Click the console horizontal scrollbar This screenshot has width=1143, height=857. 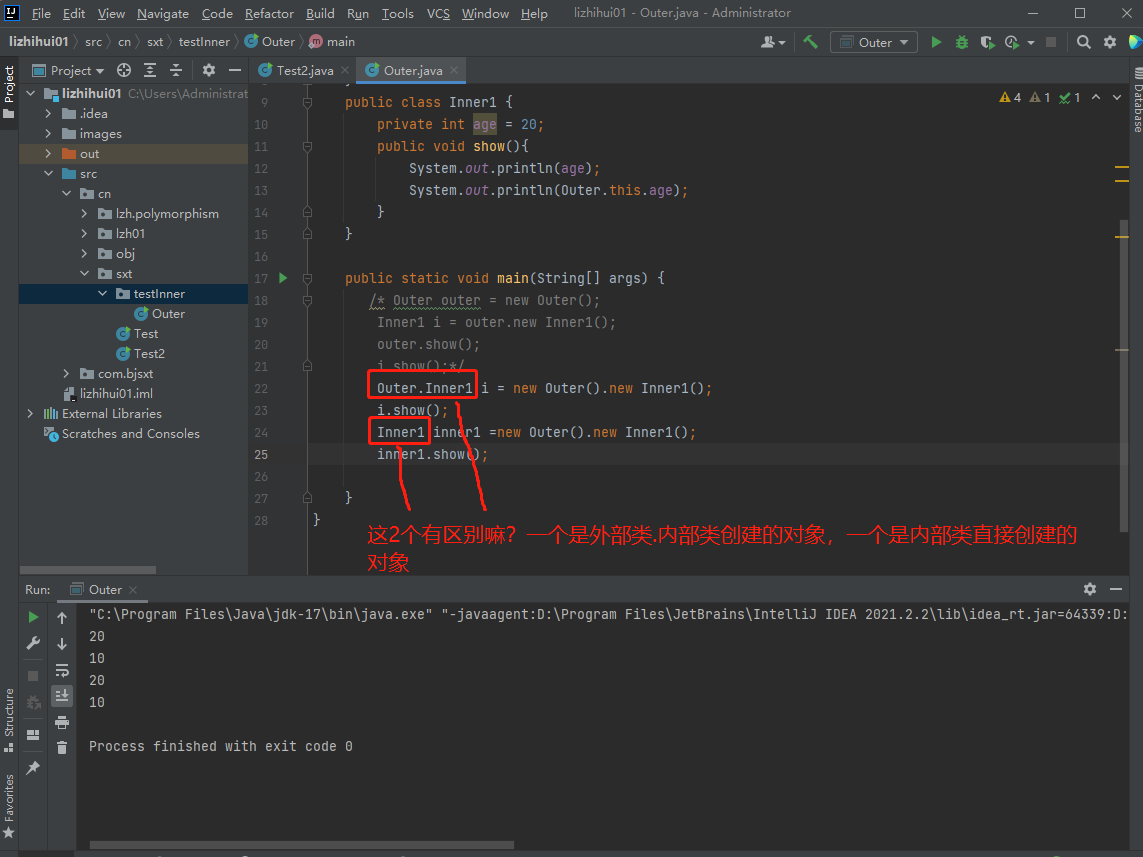tap(302, 845)
